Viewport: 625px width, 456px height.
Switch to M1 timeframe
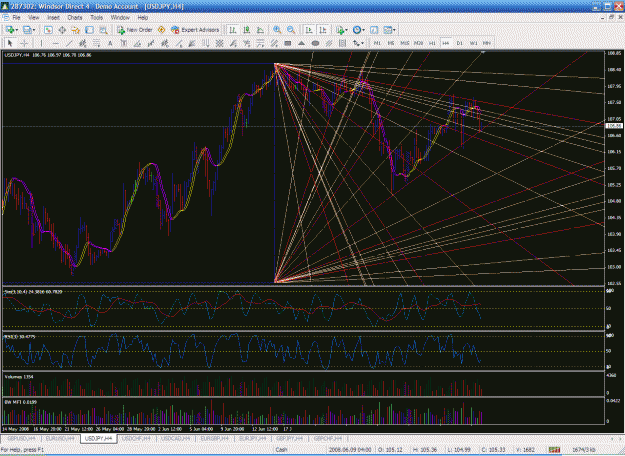point(377,43)
